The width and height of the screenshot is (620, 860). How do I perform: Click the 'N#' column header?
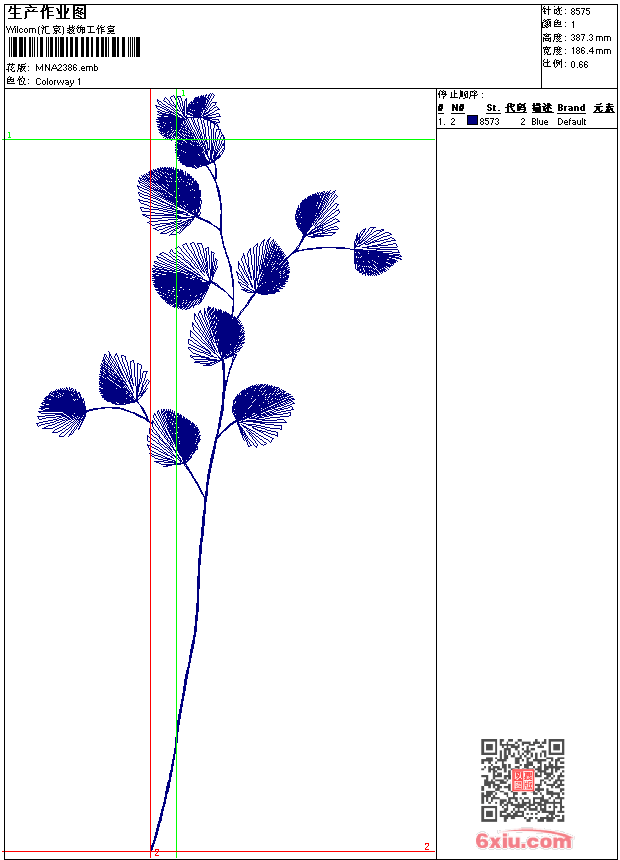(x=458, y=108)
